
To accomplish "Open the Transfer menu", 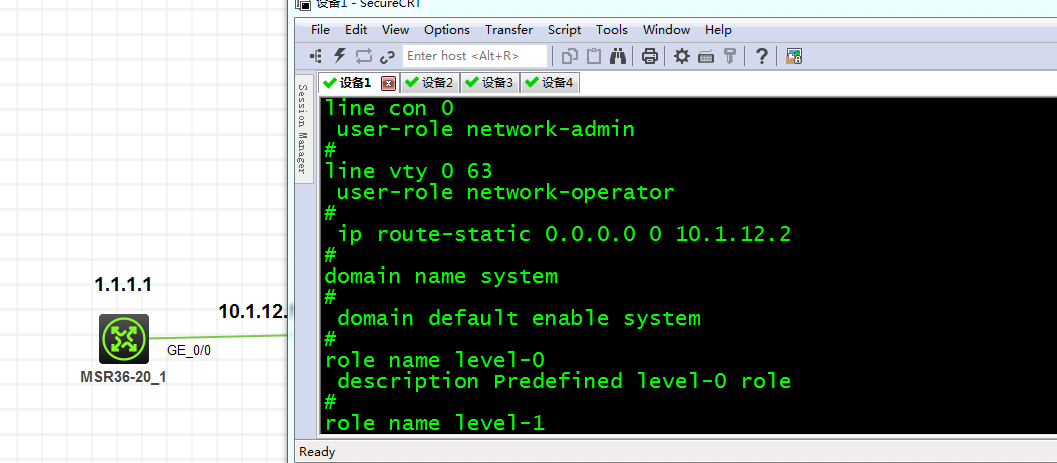I will pos(509,30).
